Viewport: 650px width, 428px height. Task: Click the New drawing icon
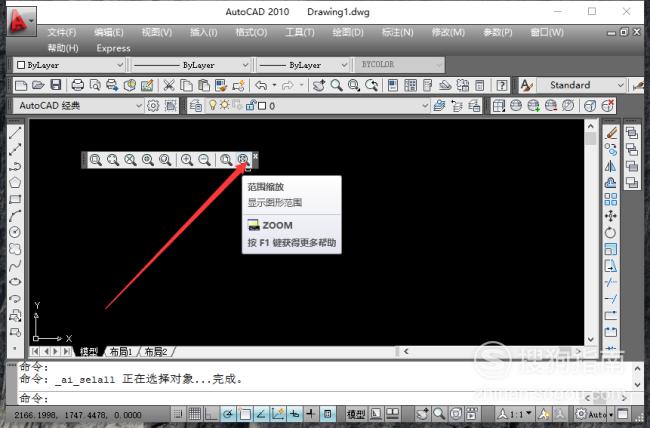(x=21, y=85)
